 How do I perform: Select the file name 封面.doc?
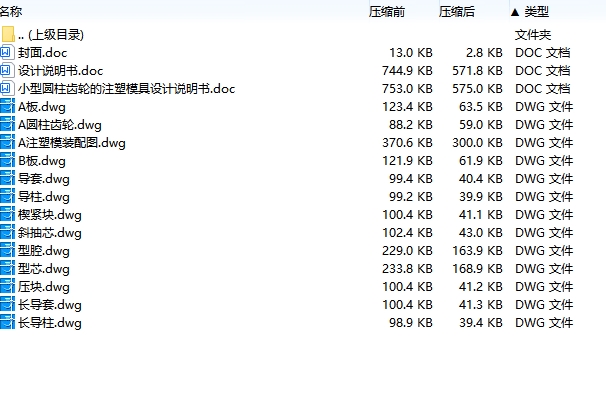43,53
